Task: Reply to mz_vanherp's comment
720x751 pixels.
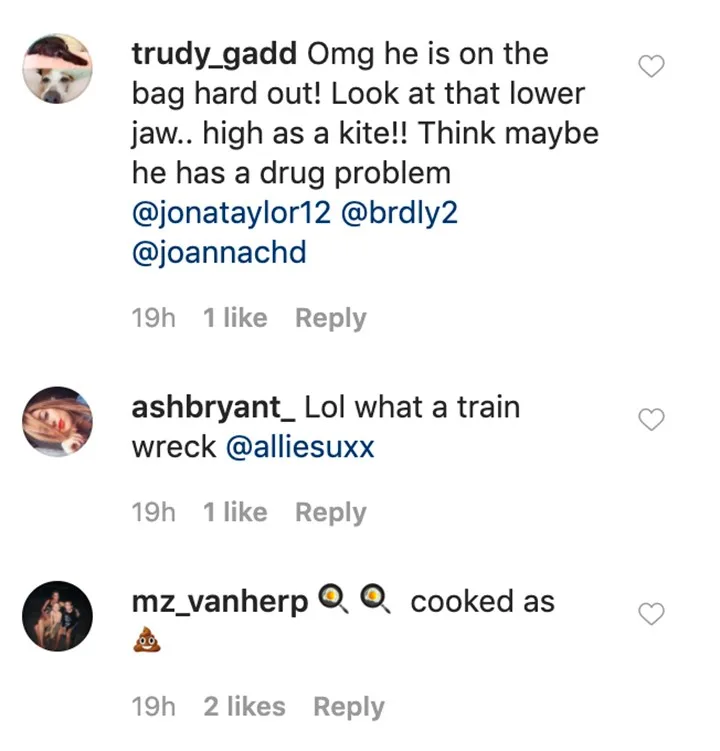Action: pyautogui.click(x=349, y=706)
